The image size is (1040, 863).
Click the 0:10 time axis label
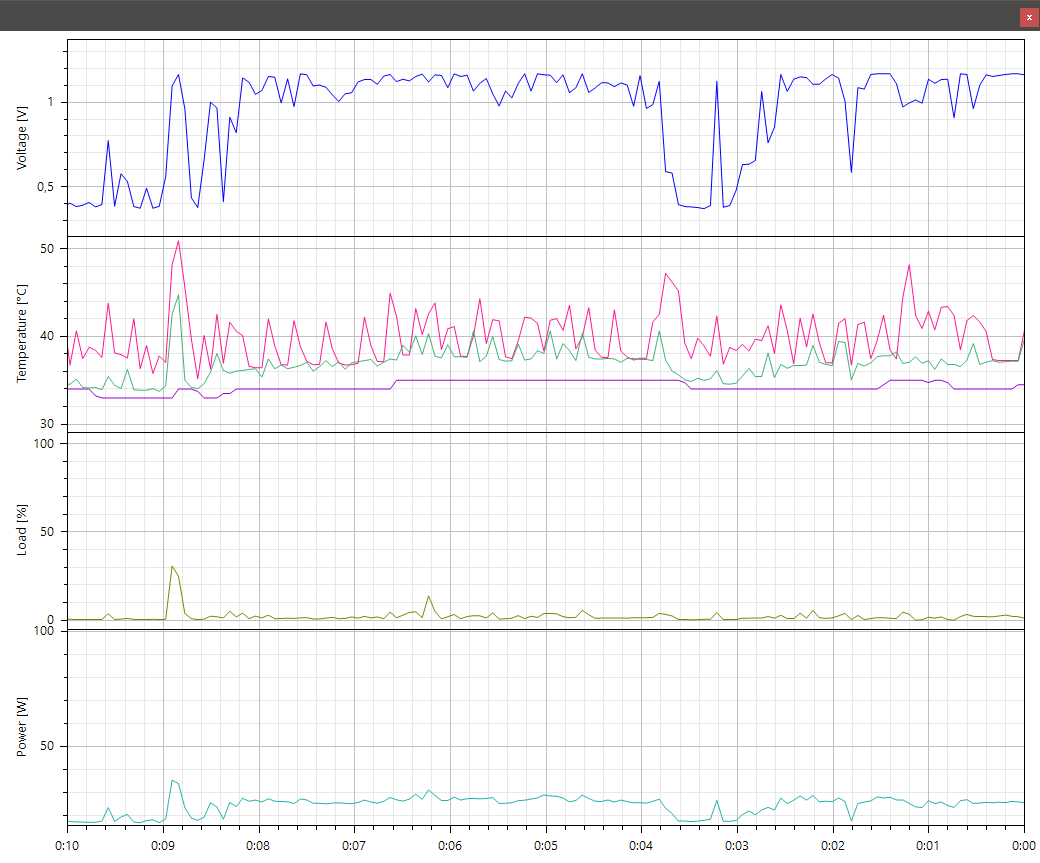pos(67,846)
